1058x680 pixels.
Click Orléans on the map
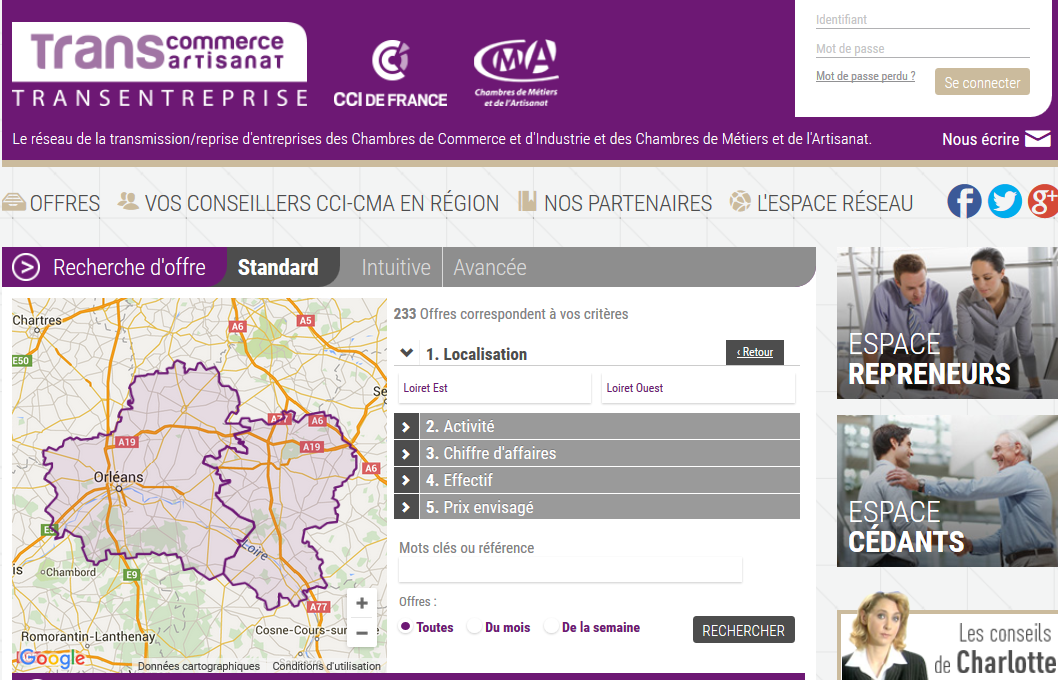click(118, 477)
